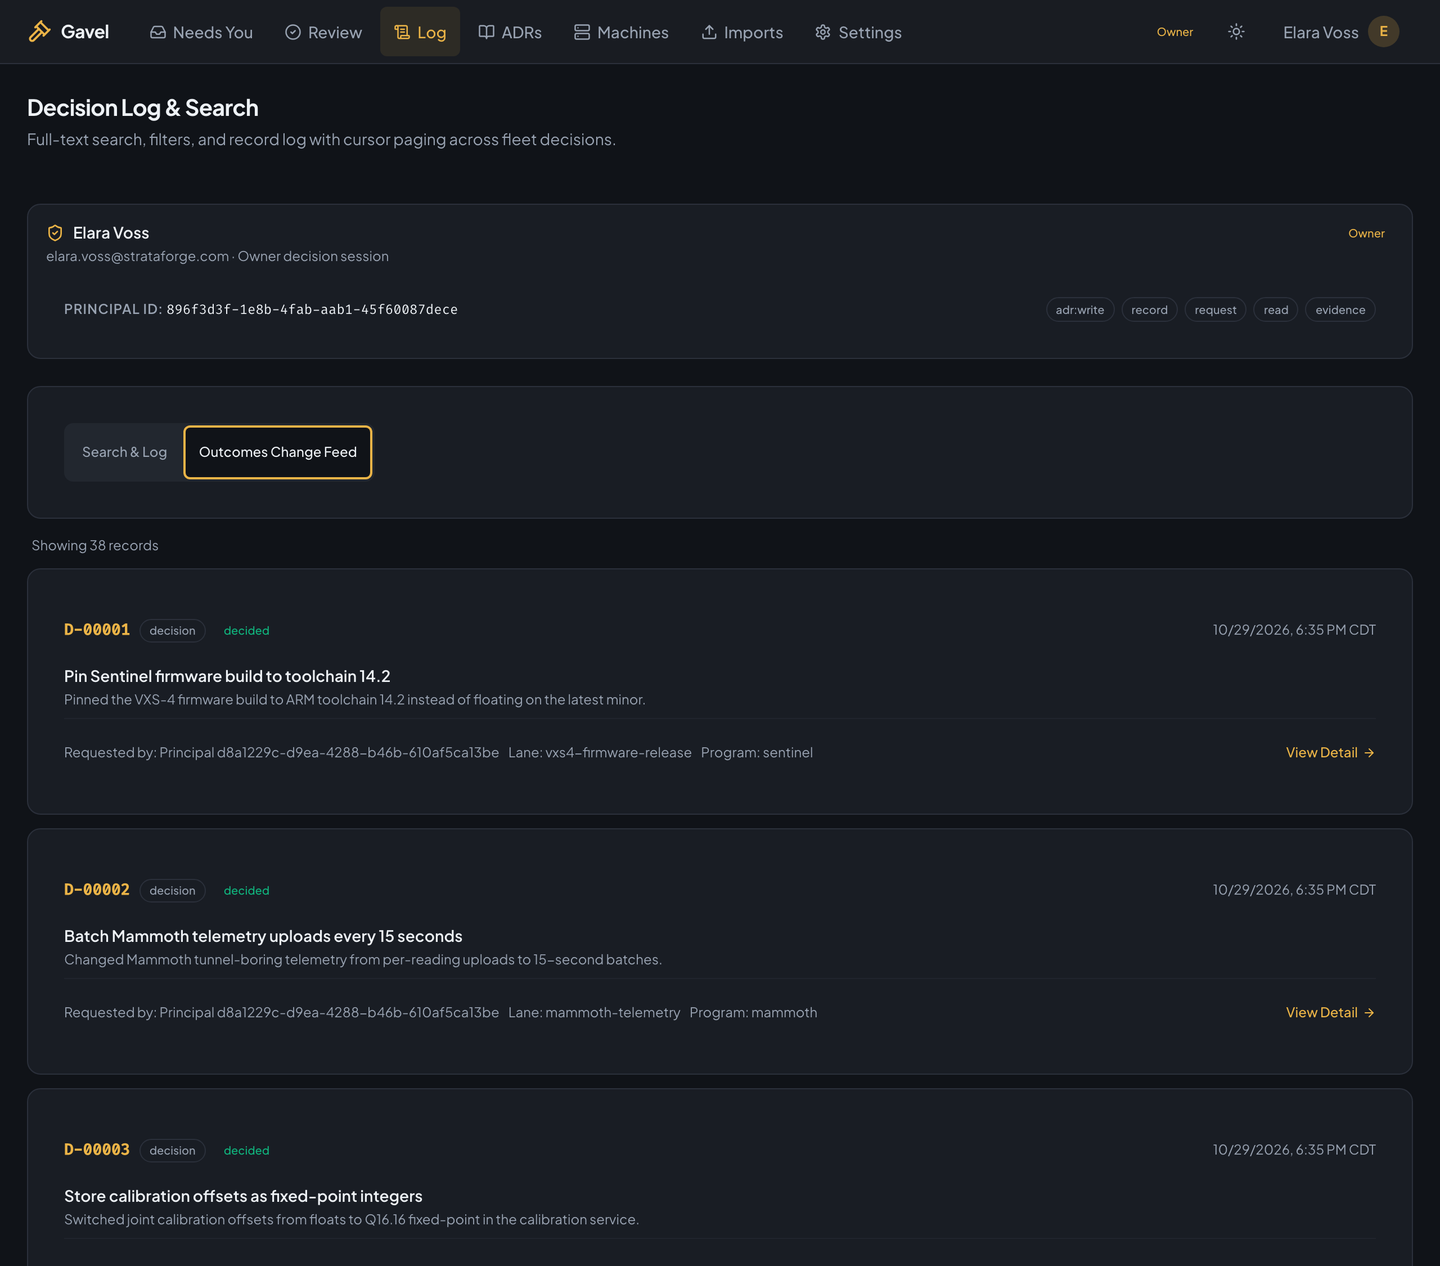Open the Elara Voss avatar badge
Viewport: 1440px width, 1266px height.
tap(1383, 32)
